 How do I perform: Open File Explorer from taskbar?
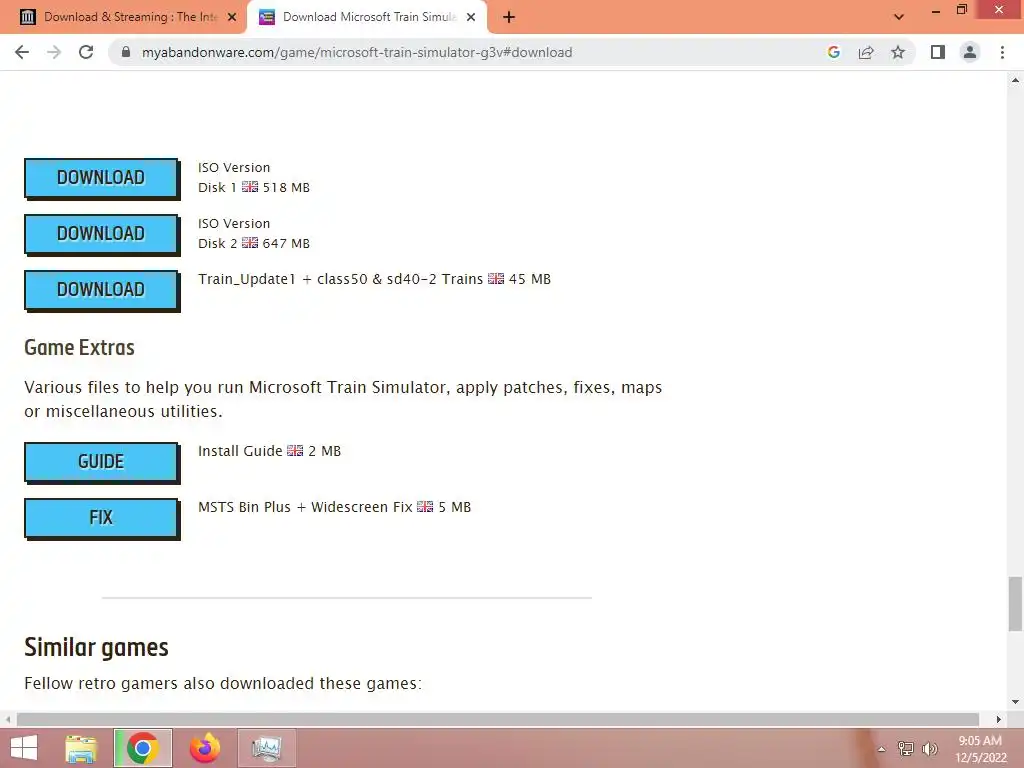point(81,748)
